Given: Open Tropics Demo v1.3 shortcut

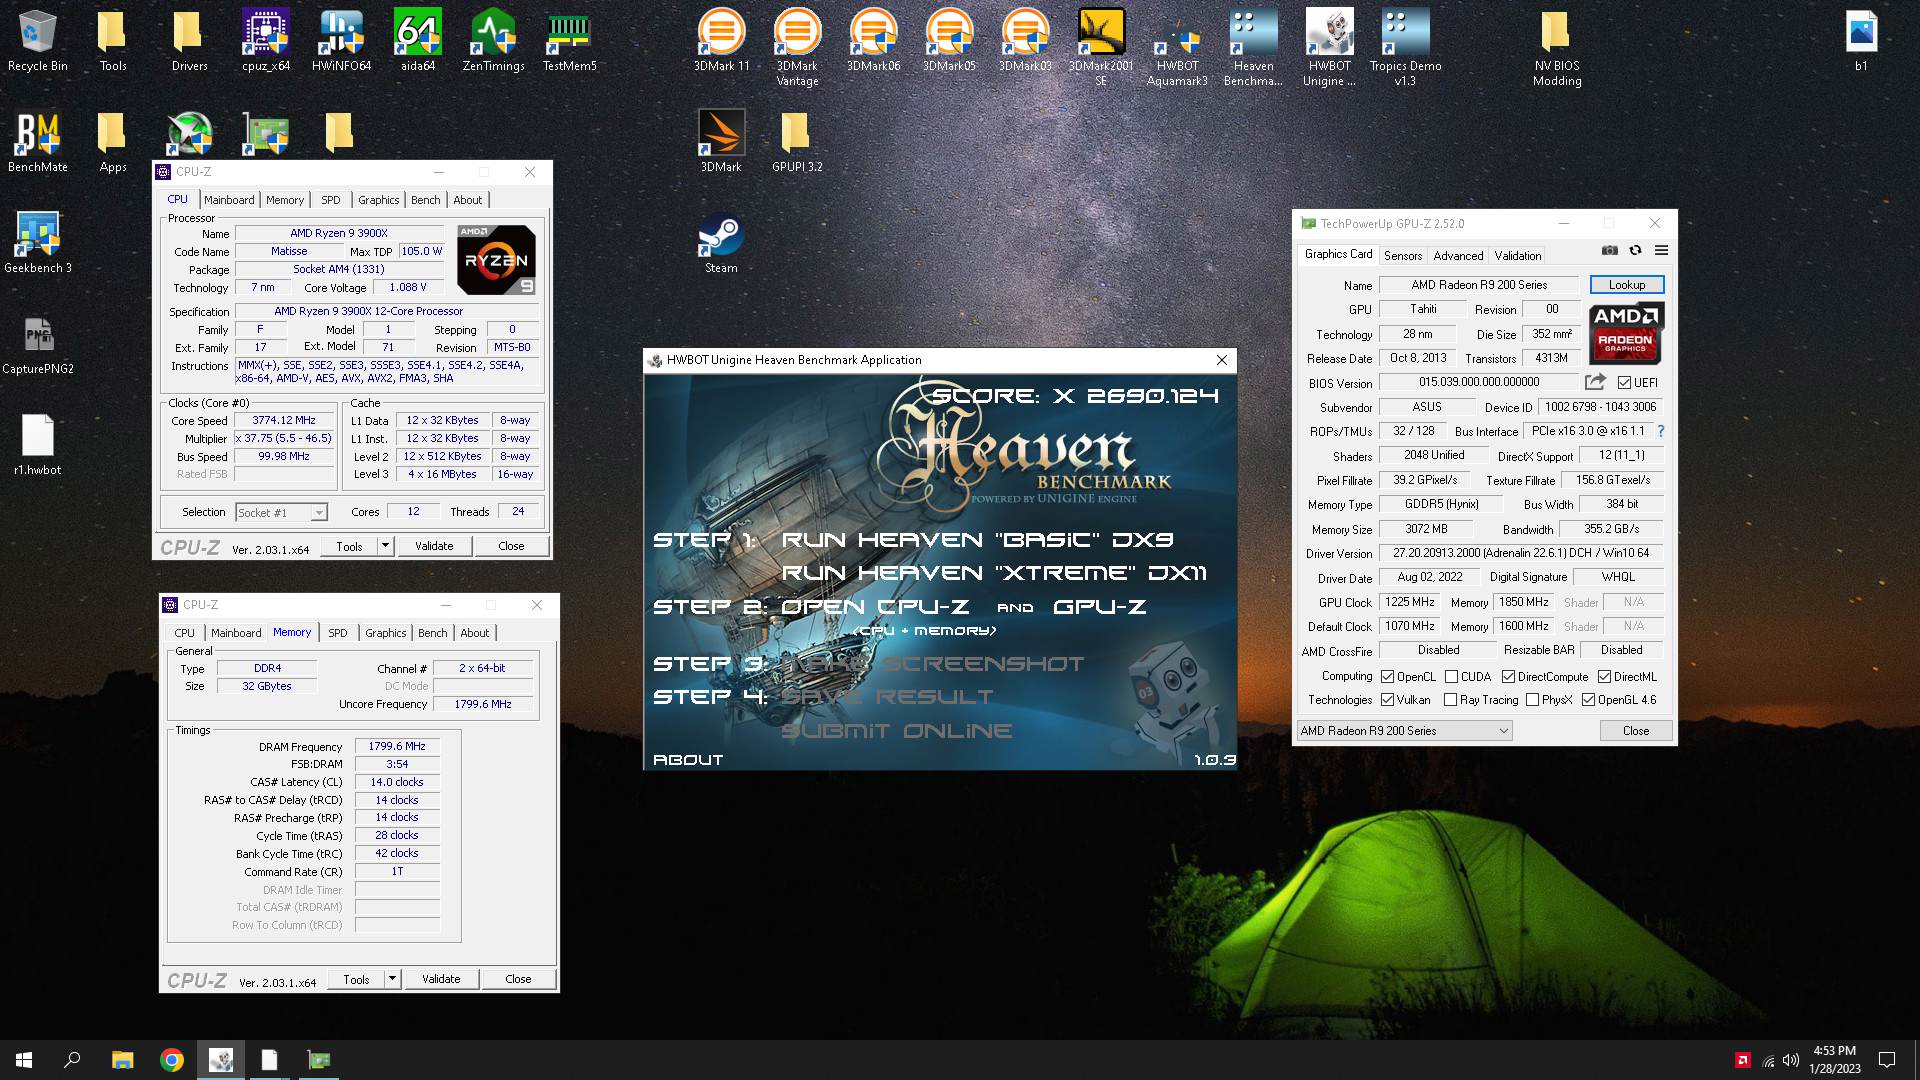Looking at the screenshot, I should 1405,47.
